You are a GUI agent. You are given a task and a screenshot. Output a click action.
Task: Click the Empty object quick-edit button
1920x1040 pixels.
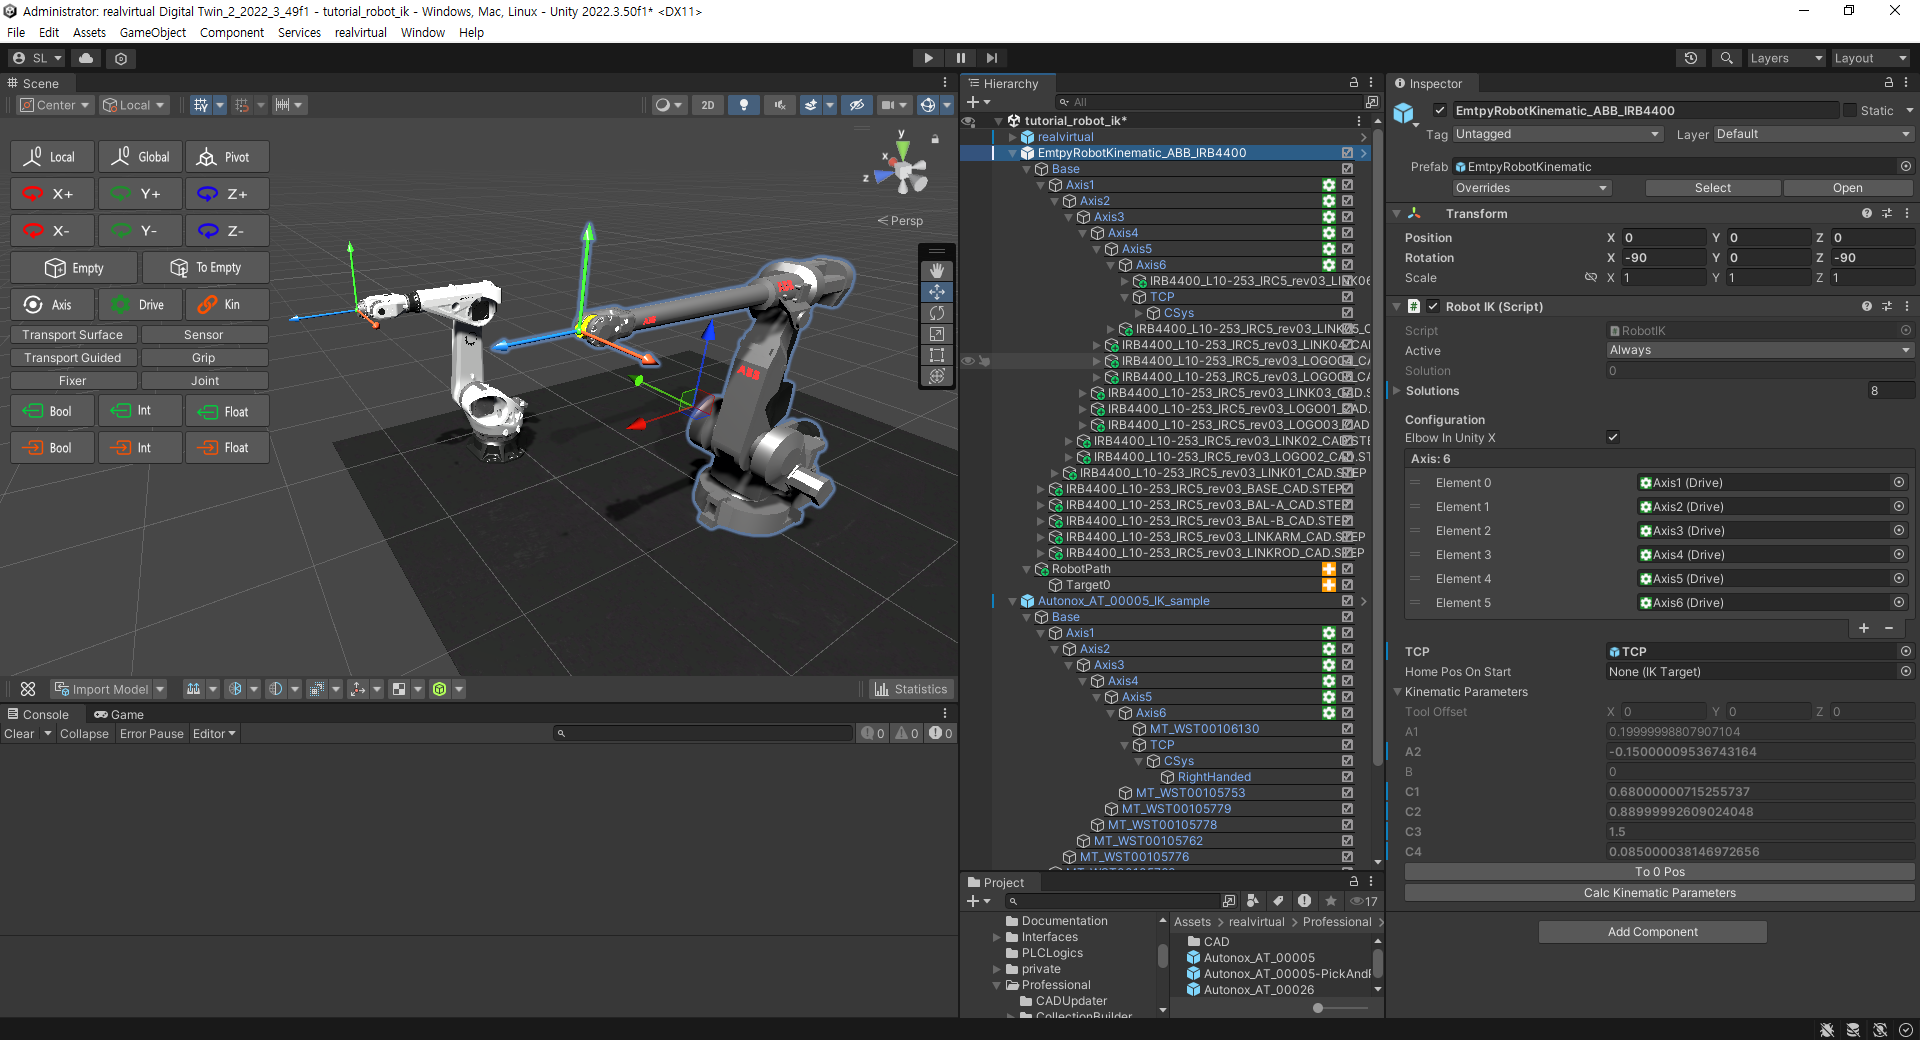point(74,268)
